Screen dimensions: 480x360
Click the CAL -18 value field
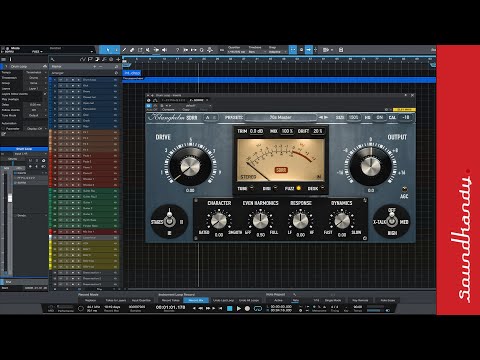pyautogui.click(x=406, y=117)
